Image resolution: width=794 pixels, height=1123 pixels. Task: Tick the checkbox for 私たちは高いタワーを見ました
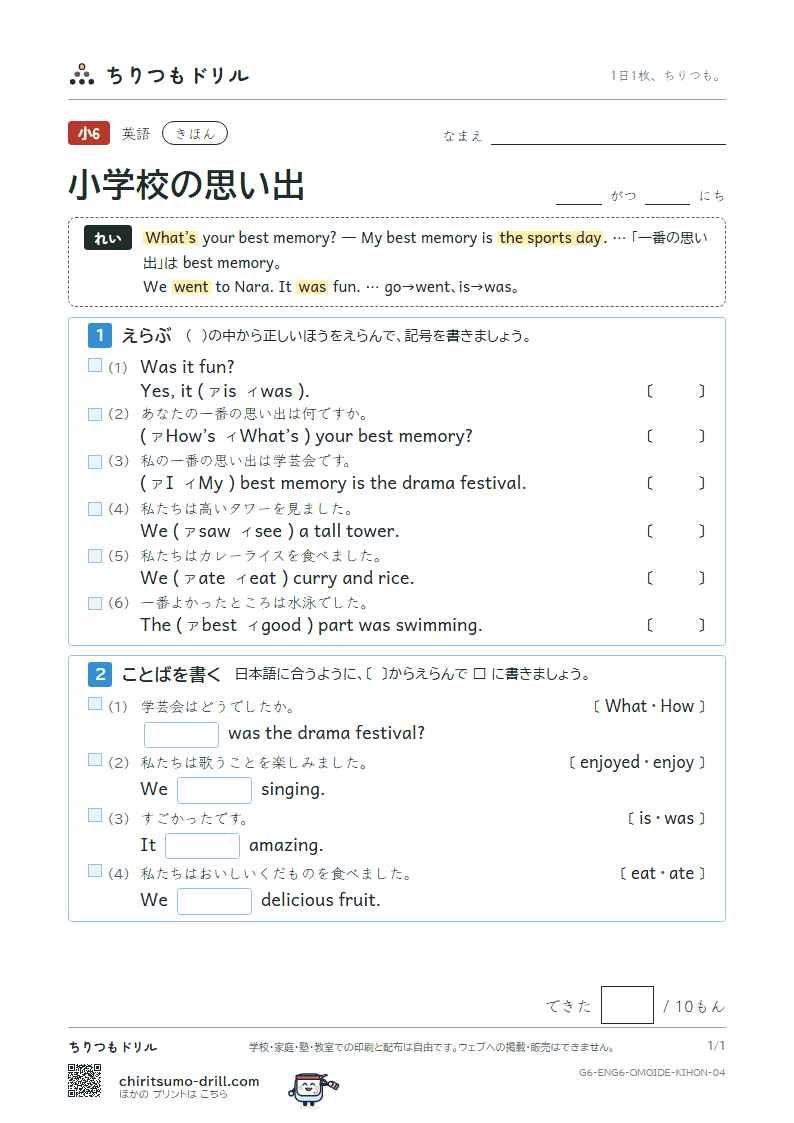click(x=95, y=509)
